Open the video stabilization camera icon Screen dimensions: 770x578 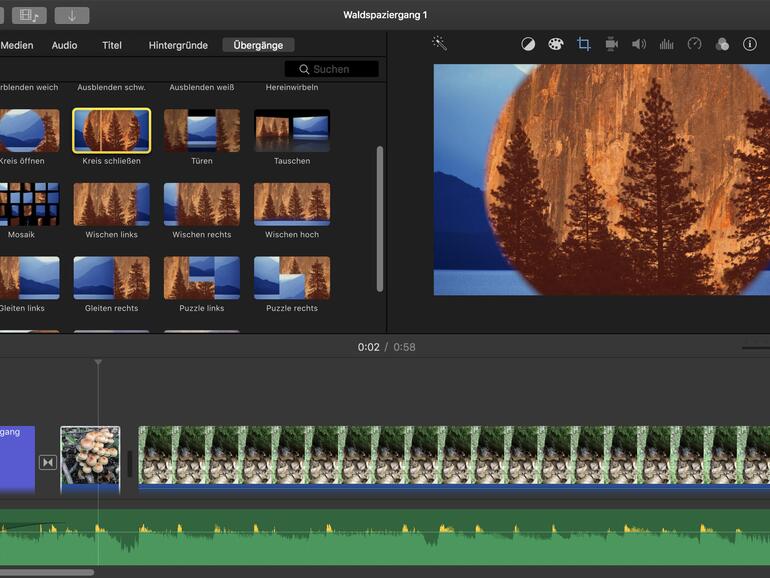[611, 44]
